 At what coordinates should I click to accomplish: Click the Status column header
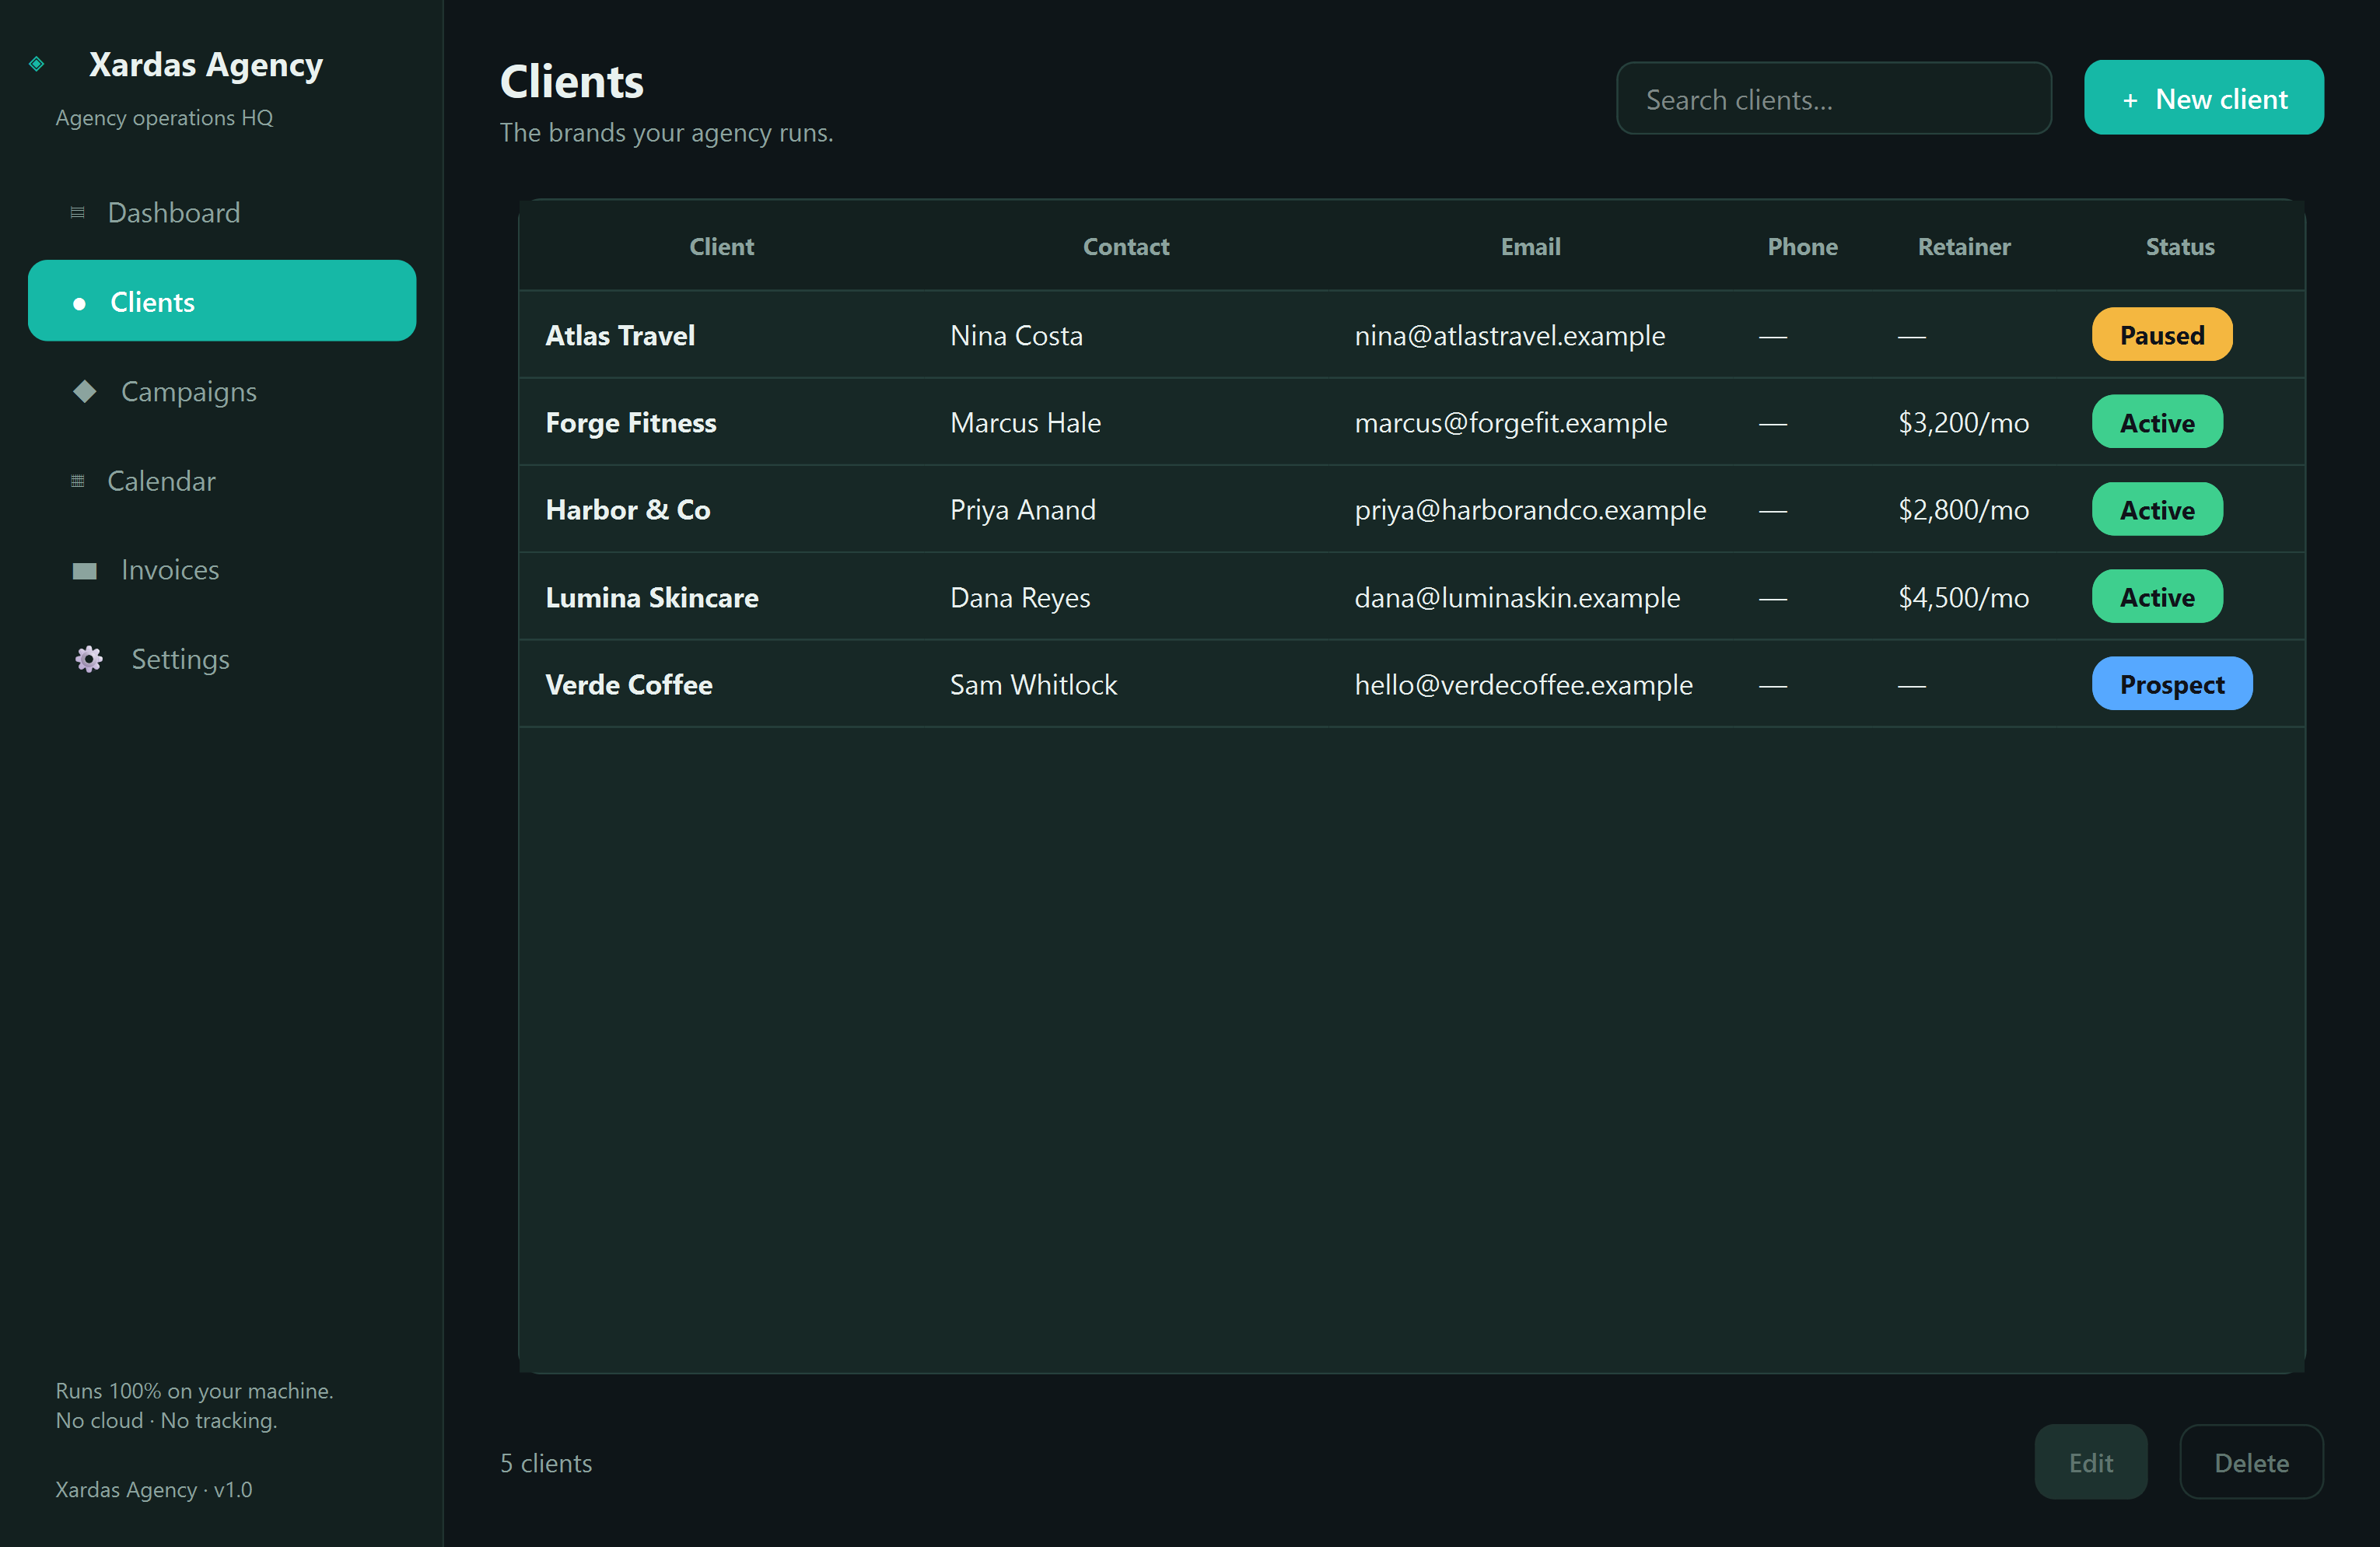2180,247
